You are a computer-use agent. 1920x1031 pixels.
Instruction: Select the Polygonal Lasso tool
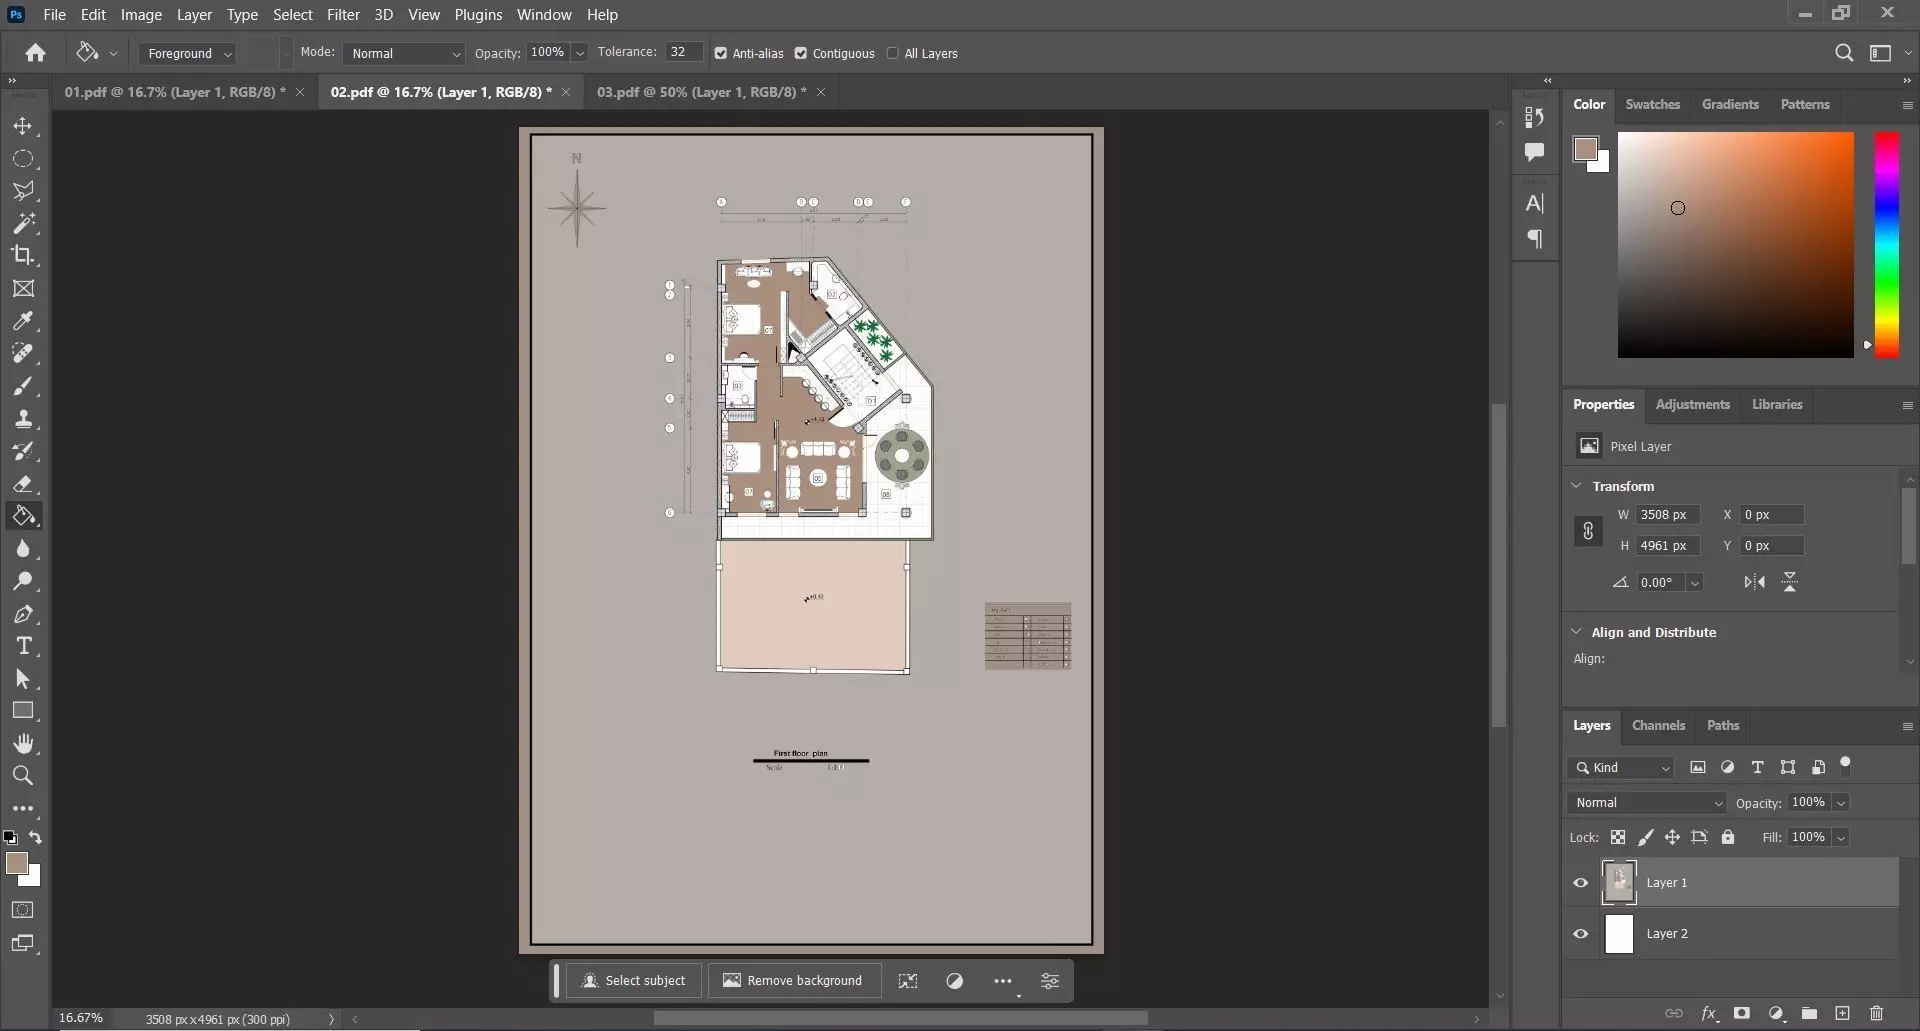(23, 191)
